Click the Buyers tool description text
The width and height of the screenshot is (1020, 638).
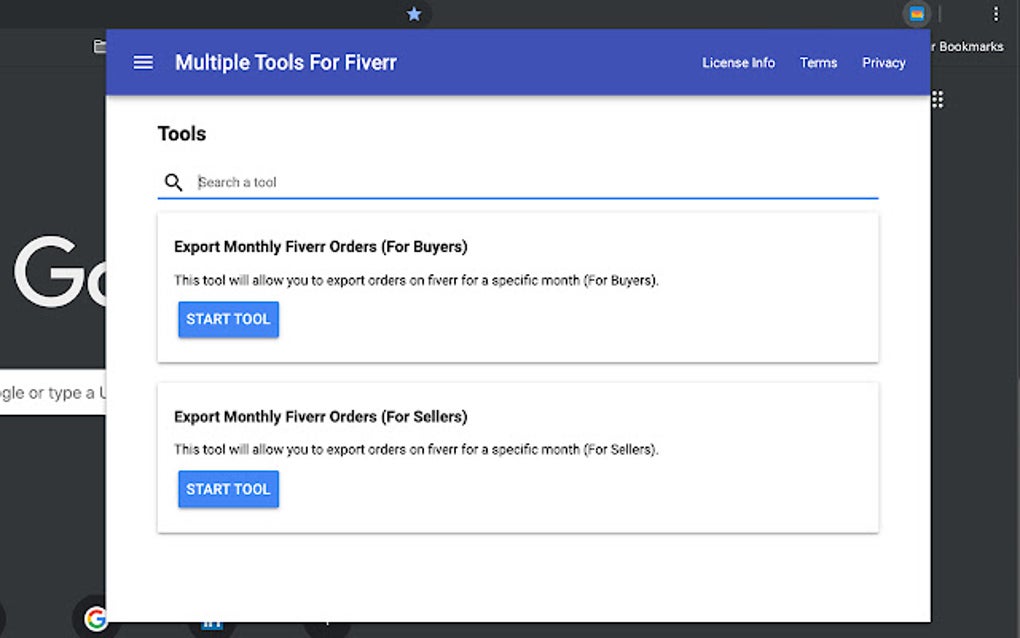coord(416,280)
